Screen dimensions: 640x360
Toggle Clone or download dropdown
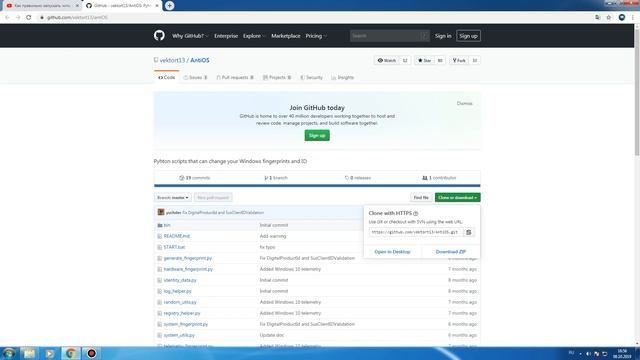point(458,198)
